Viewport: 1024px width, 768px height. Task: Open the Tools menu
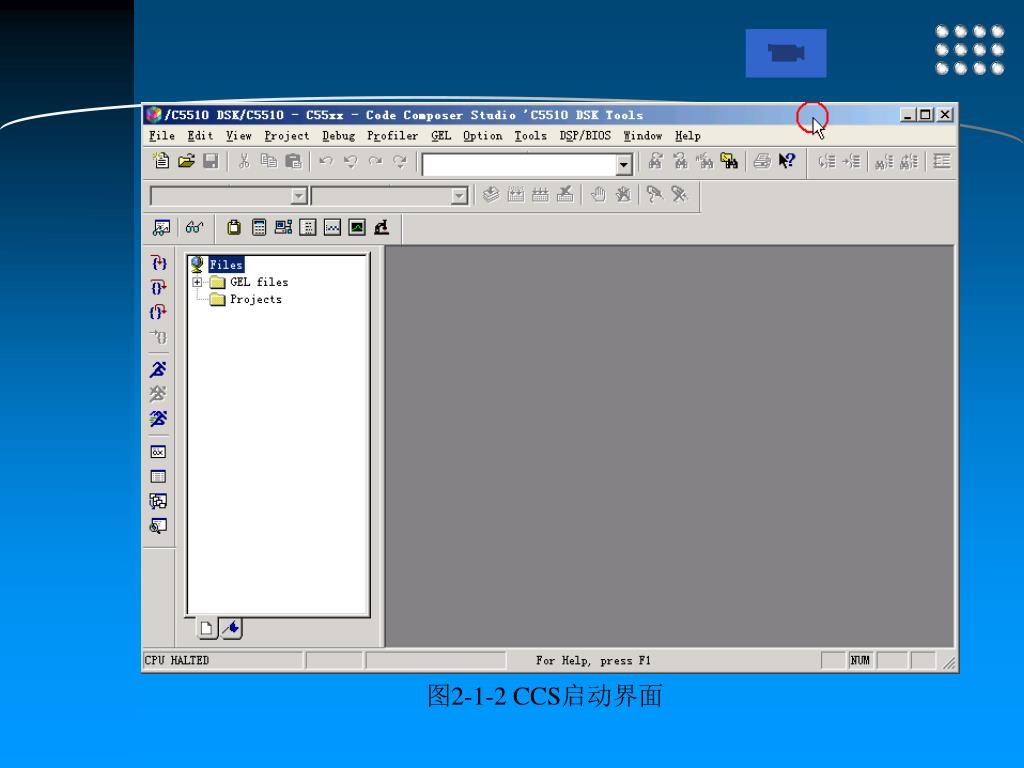530,136
